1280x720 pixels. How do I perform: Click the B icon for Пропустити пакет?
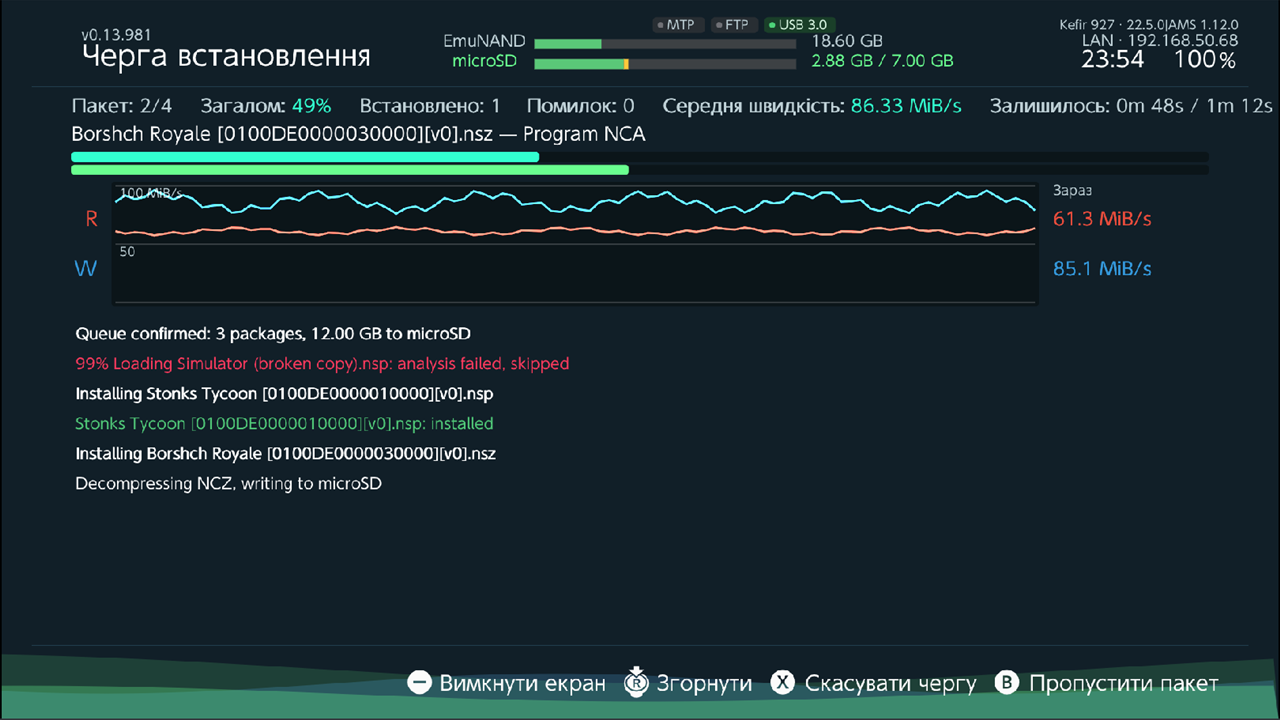pyautogui.click(x=1007, y=683)
